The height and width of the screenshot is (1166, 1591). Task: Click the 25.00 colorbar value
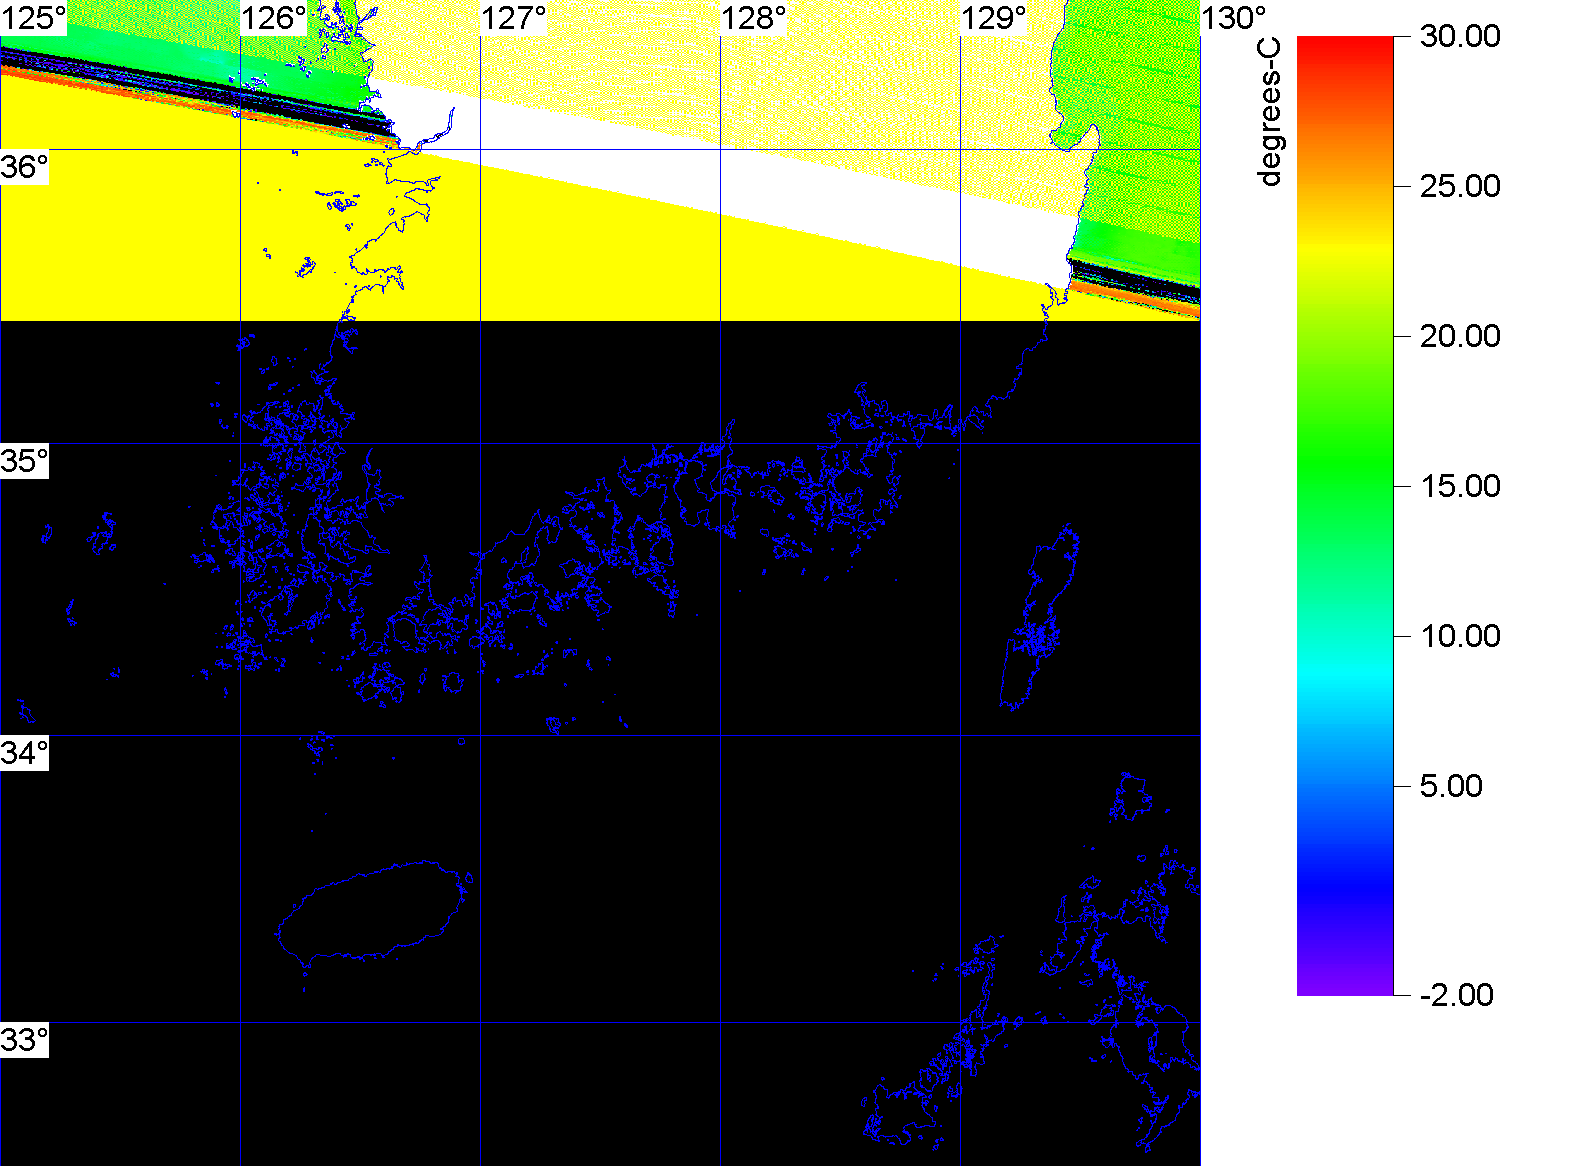click(x=1460, y=186)
